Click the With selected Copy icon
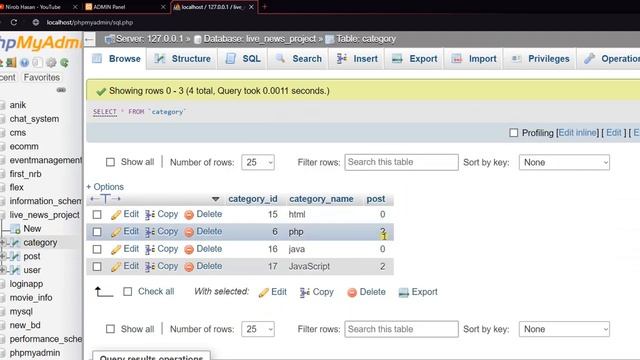Screen dimensions: 640x360 pyautogui.click(x=304, y=292)
